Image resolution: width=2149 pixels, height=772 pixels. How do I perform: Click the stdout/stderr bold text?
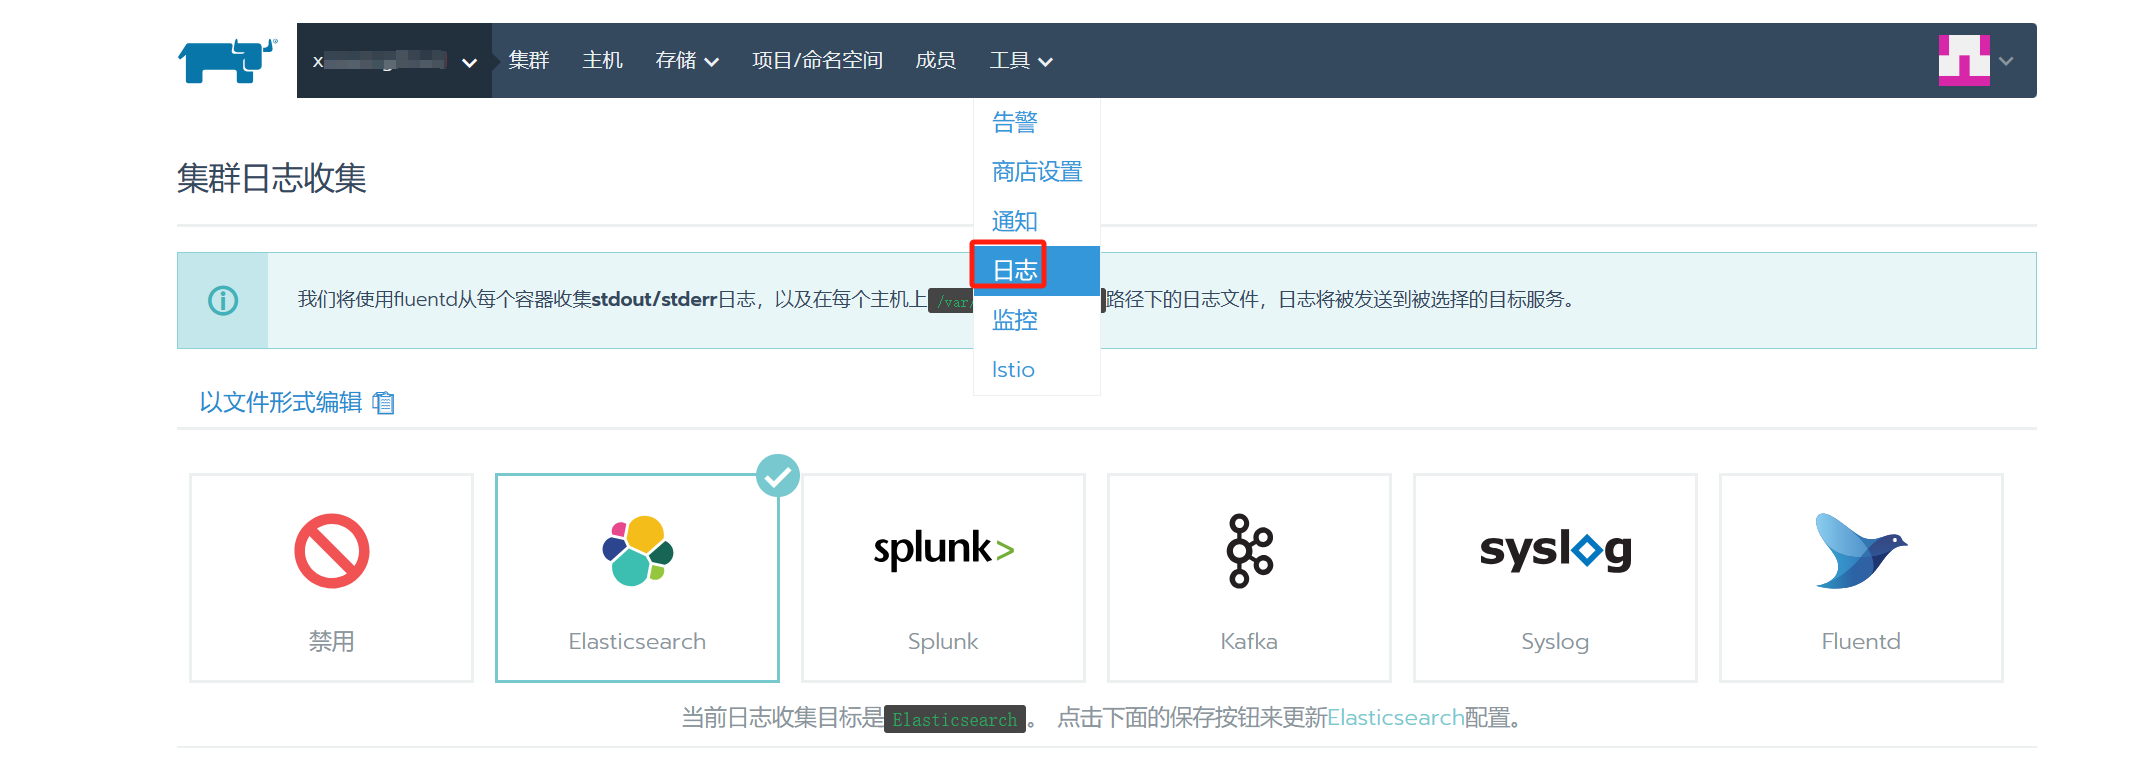pyautogui.click(x=655, y=299)
